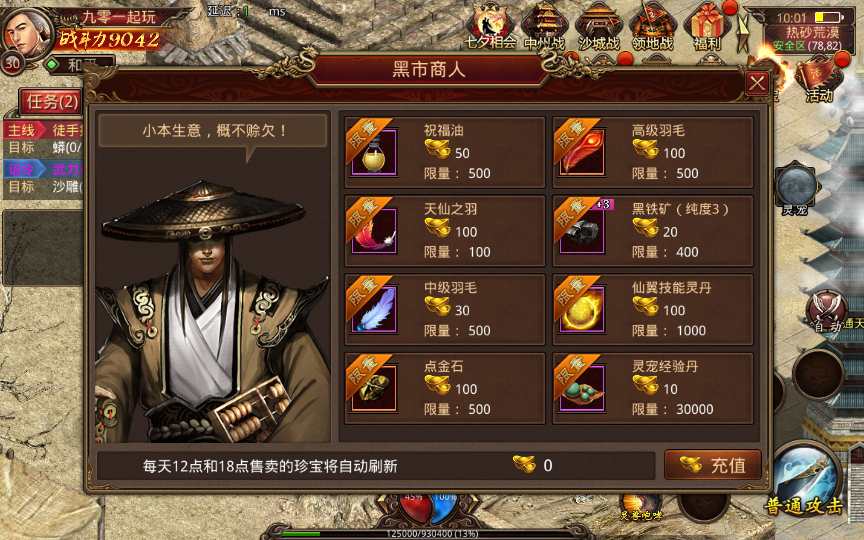864x540 pixels.
Task: Pick the 中级羽毛 blue feather icon
Action: [x=374, y=310]
